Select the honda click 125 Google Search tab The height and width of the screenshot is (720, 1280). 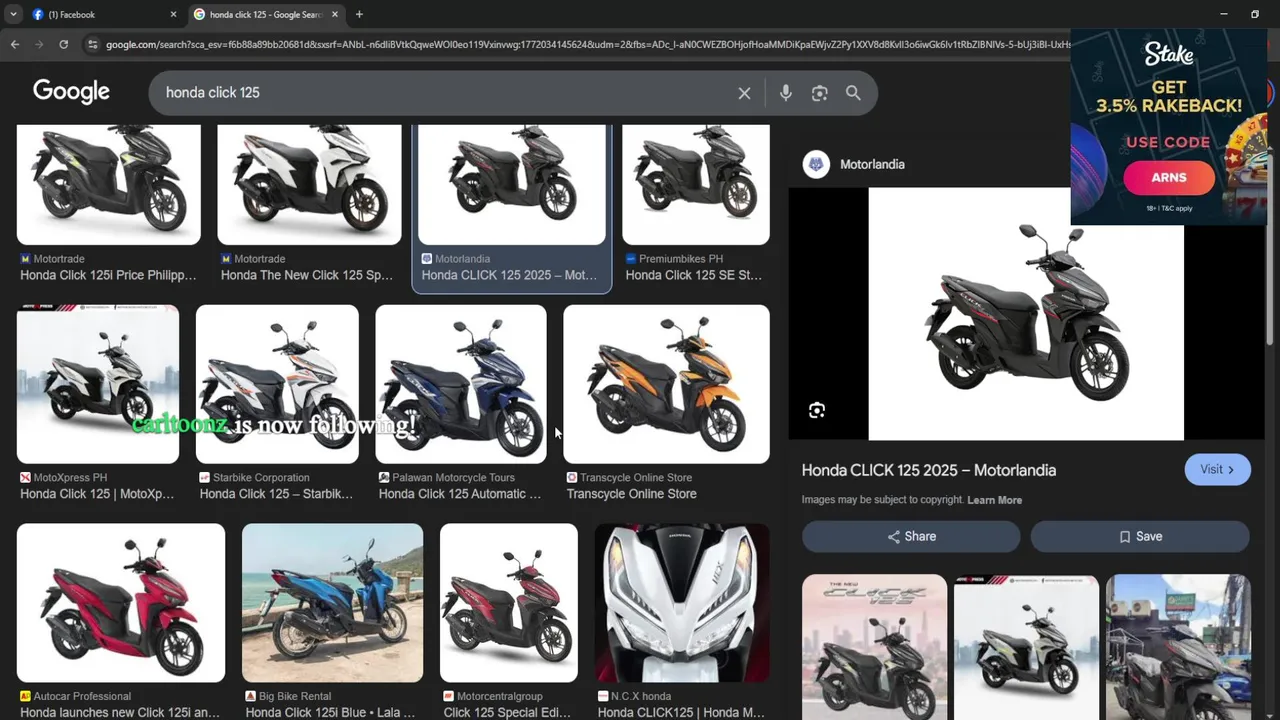[265, 14]
